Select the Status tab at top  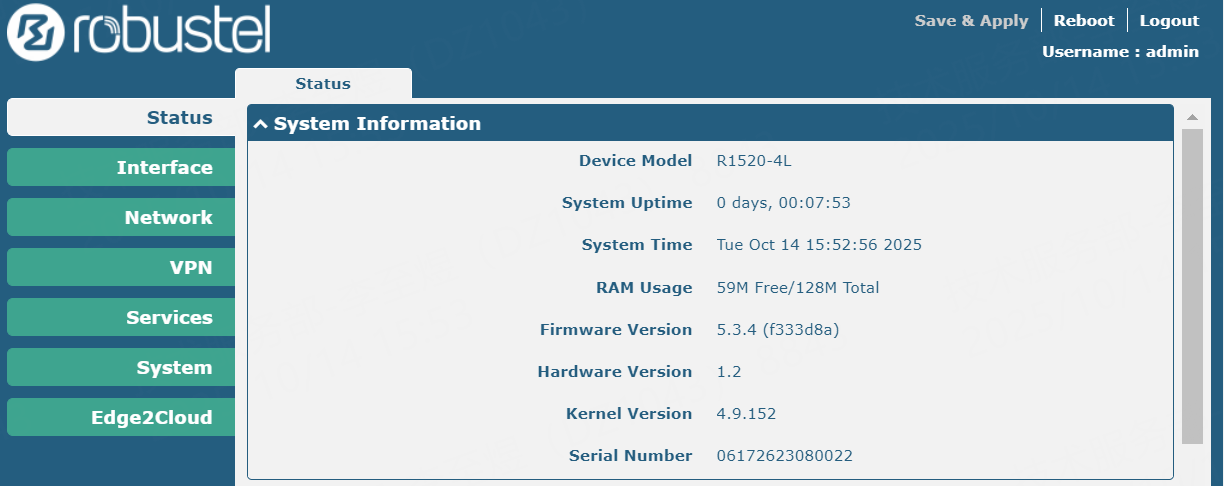(323, 84)
